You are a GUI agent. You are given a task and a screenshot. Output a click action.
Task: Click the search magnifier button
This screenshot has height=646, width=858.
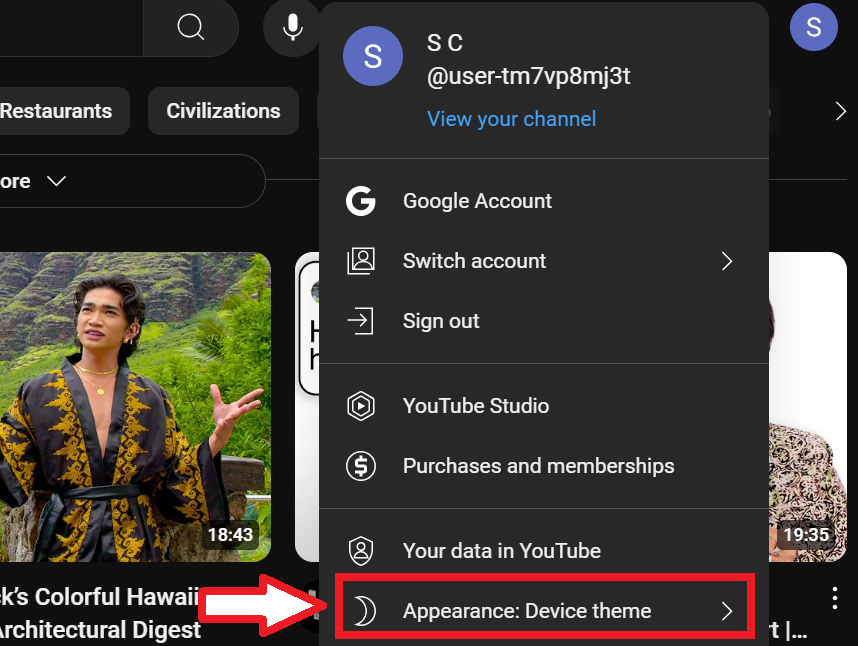coord(191,27)
